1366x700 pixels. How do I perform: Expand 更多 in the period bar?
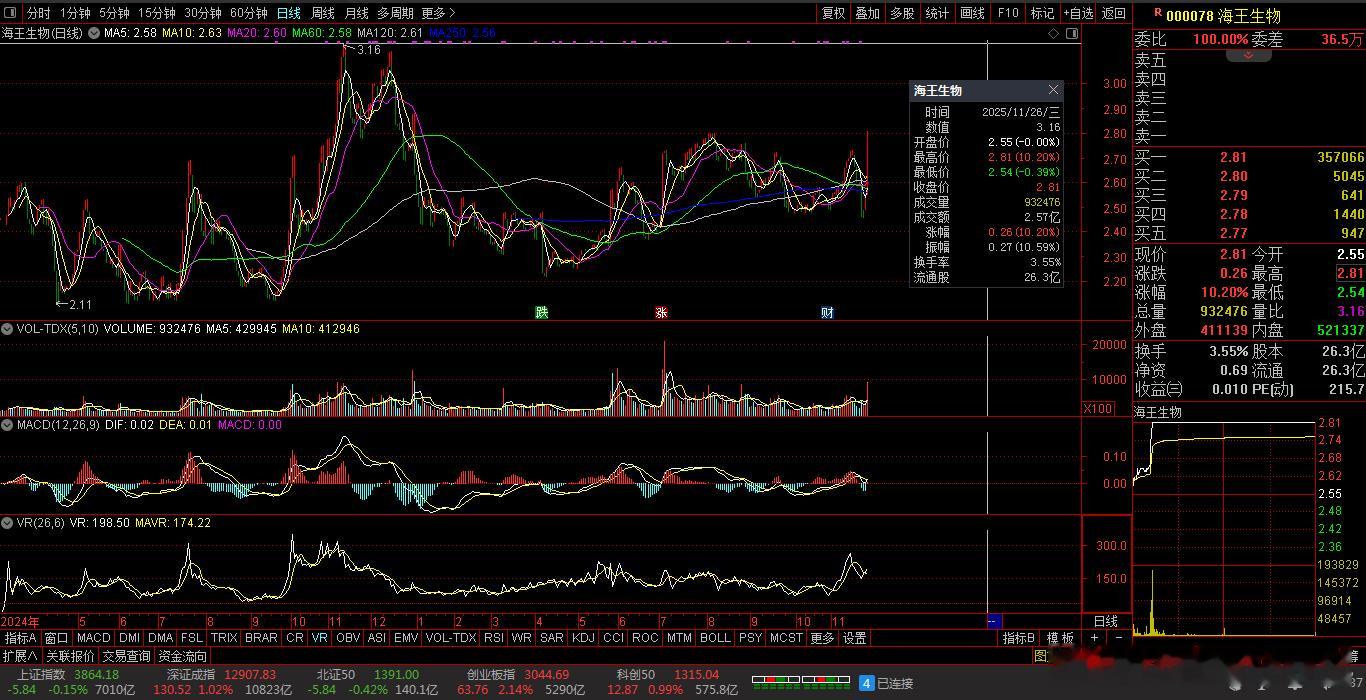[x=439, y=13]
